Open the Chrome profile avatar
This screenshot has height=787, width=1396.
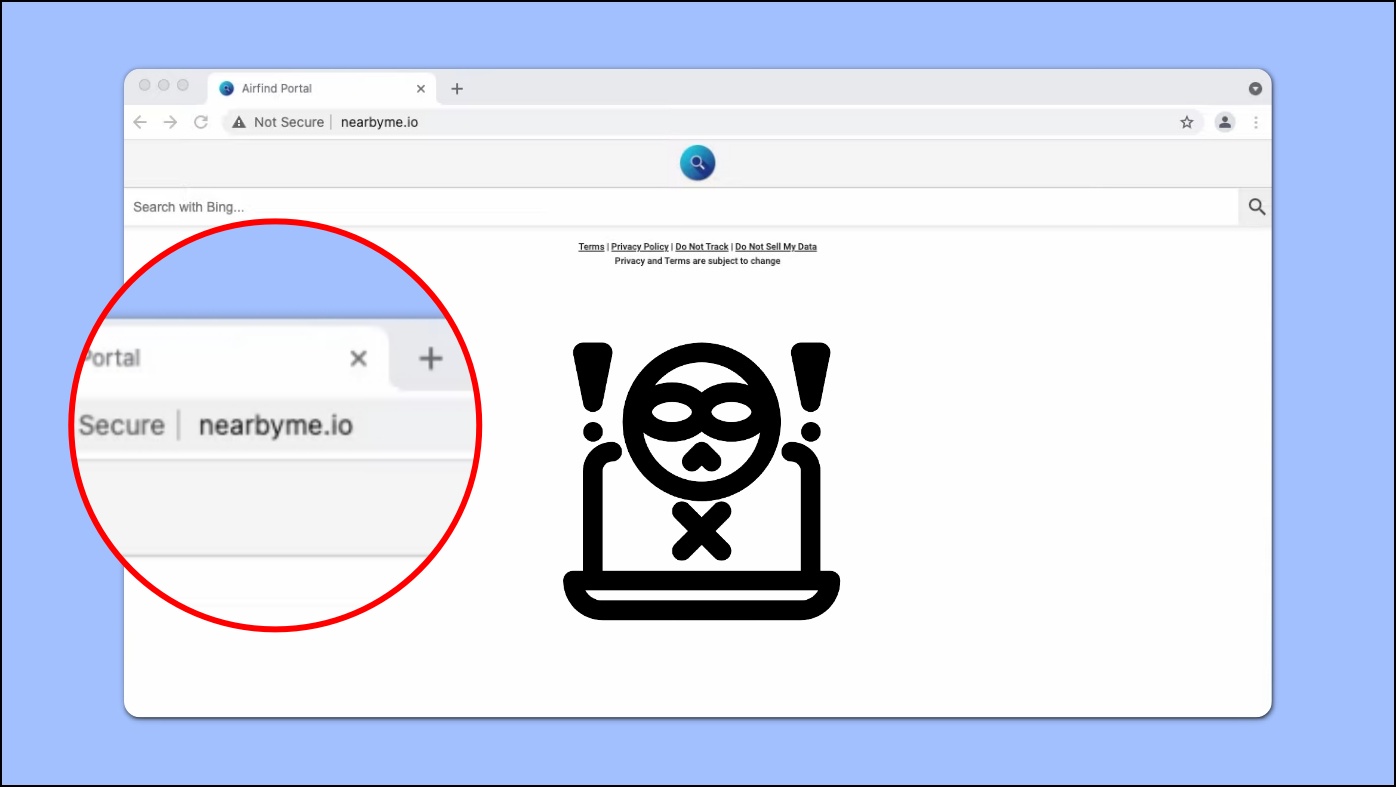(1225, 122)
